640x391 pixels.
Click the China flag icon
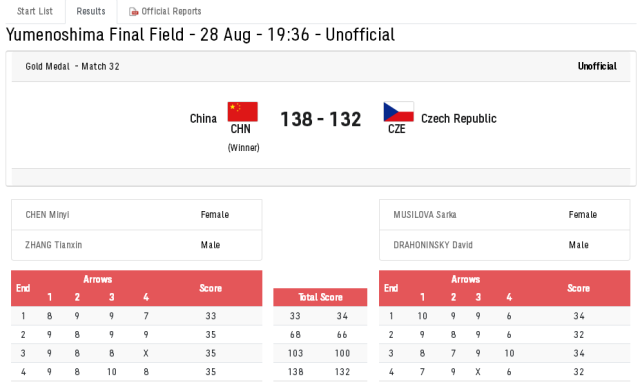pos(242,111)
